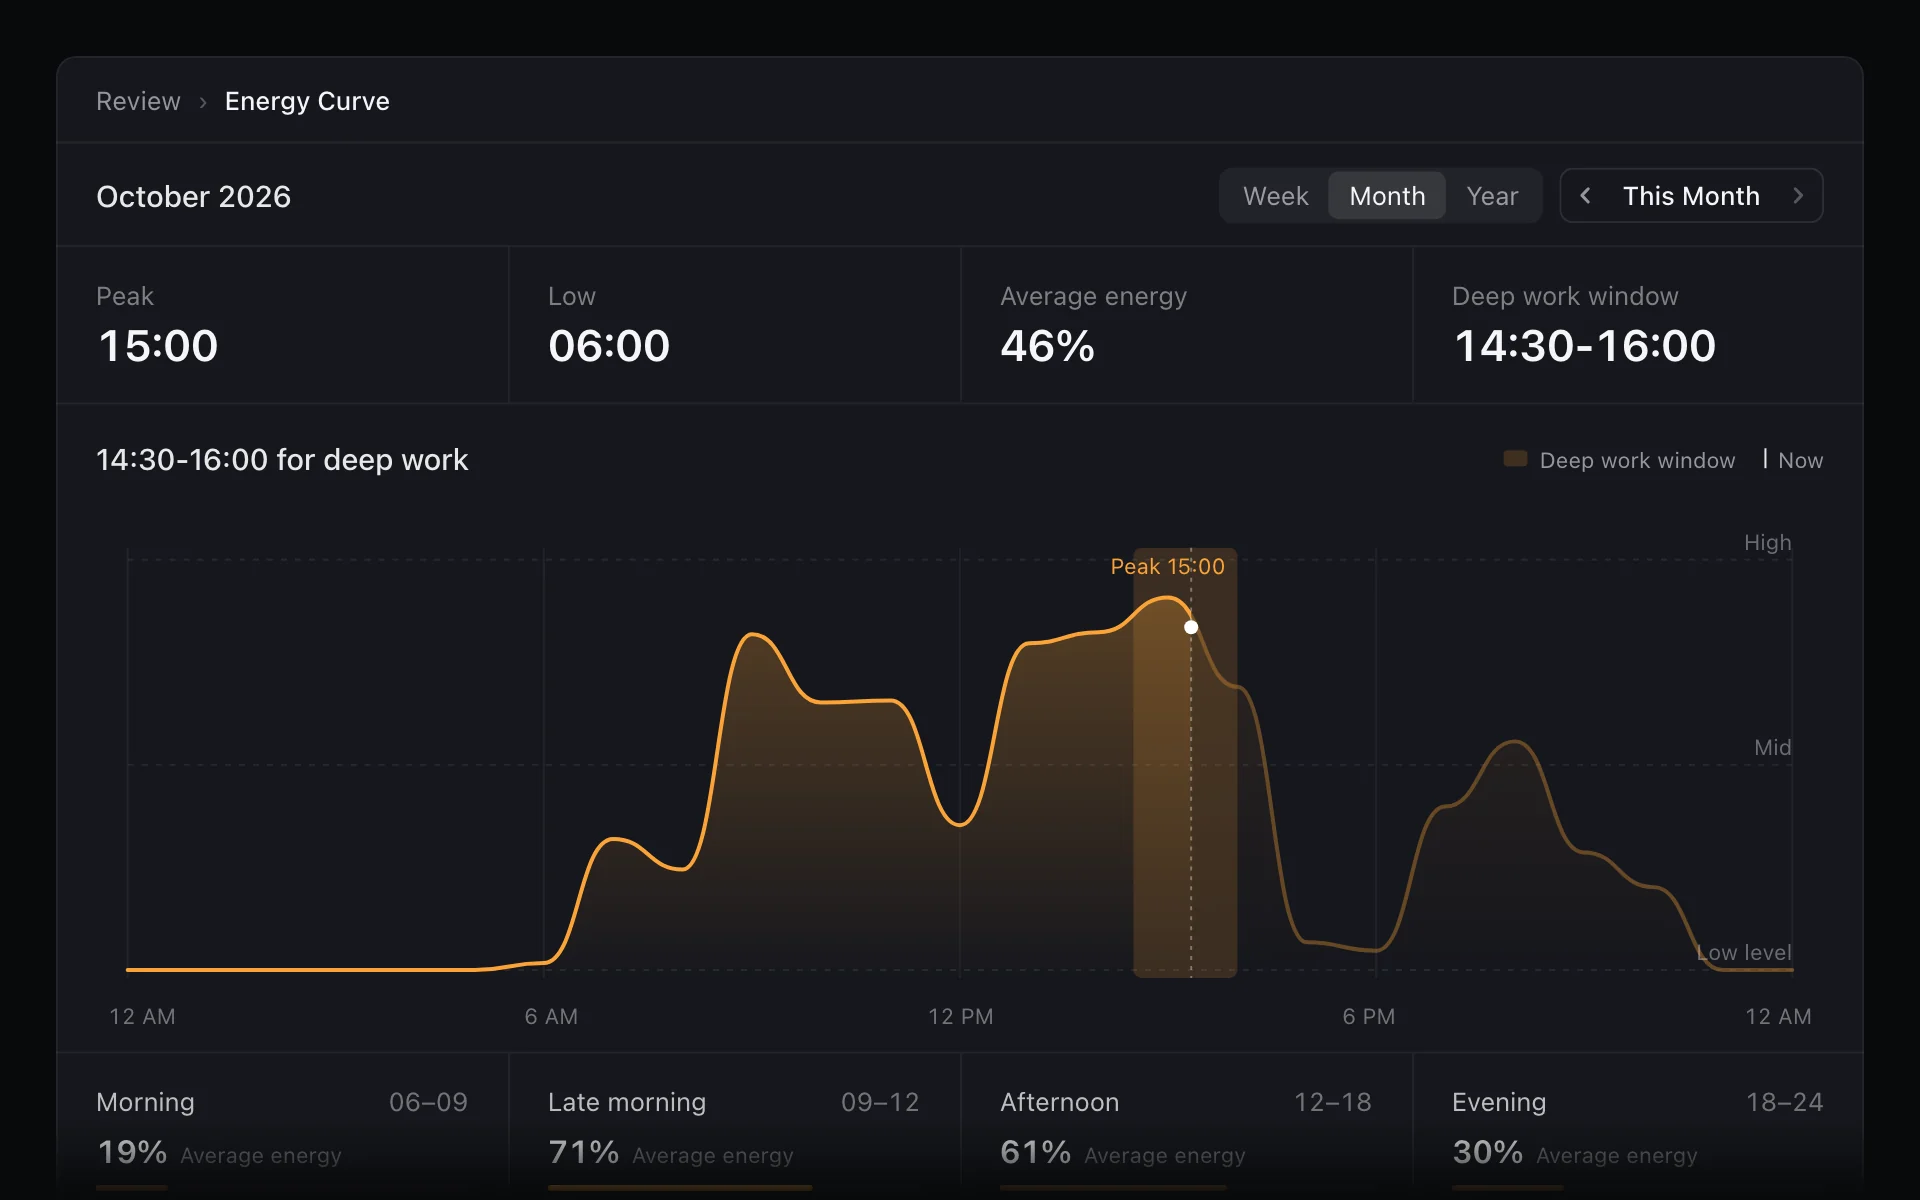The height and width of the screenshot is (1200, 1920).
Task: Click the 12 PM axis label
Action: [x=960, y=1016]
